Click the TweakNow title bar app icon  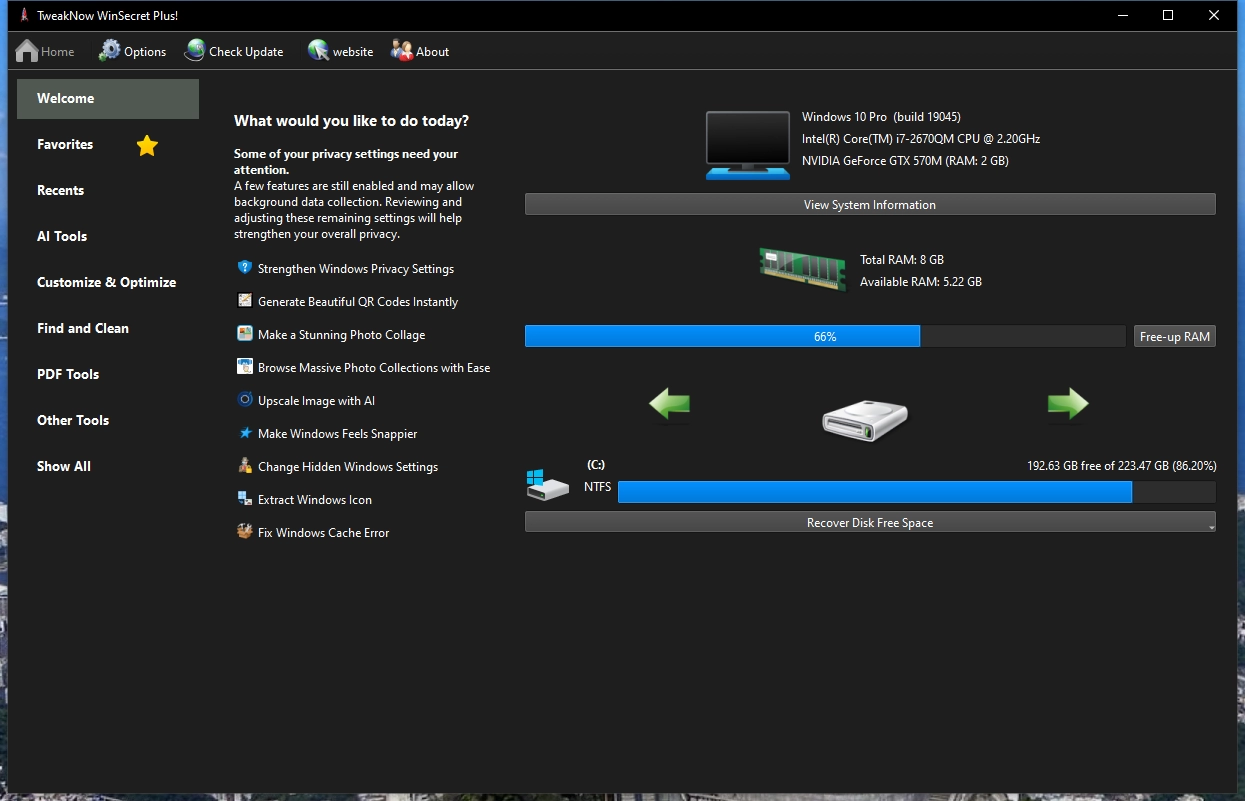[x=24, y=15]
